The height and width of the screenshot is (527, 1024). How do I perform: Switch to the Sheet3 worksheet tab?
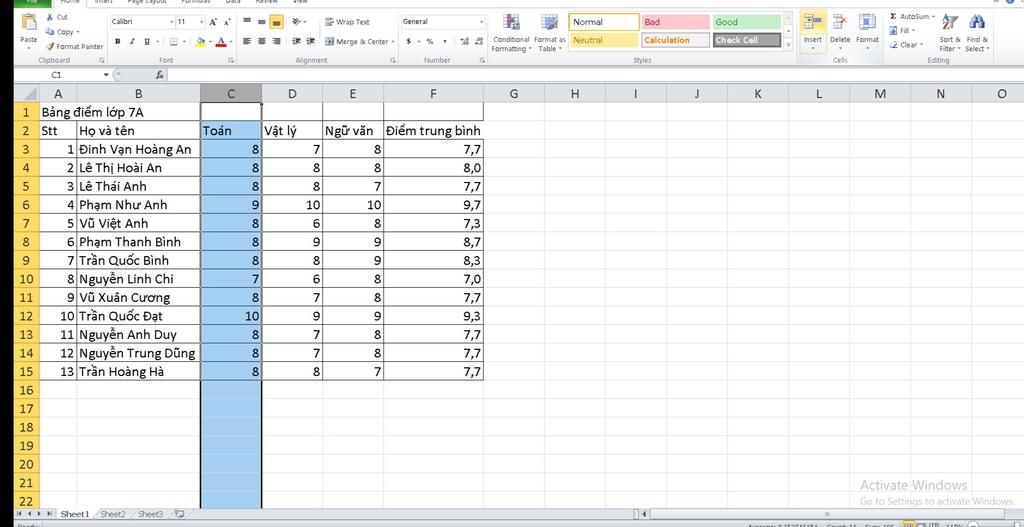click(150, 514)
